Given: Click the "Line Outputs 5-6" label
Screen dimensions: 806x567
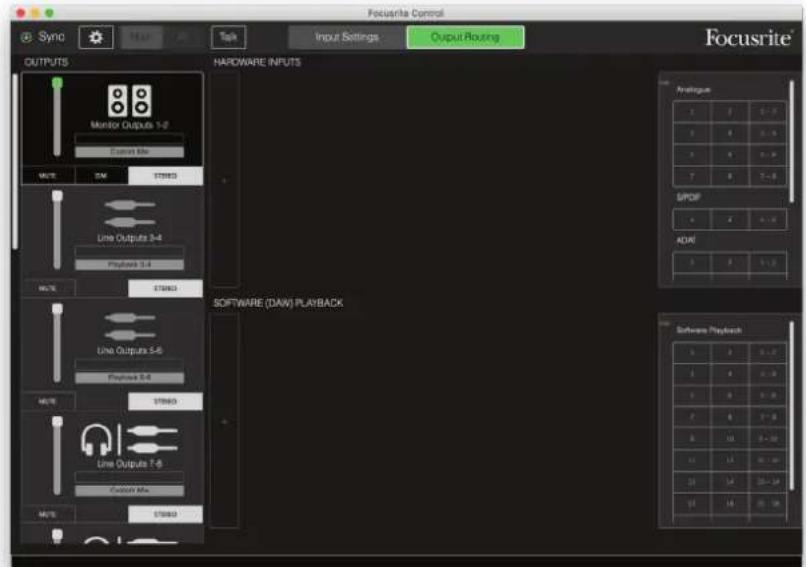Looking at the screenshot, I should coord(130,351).
